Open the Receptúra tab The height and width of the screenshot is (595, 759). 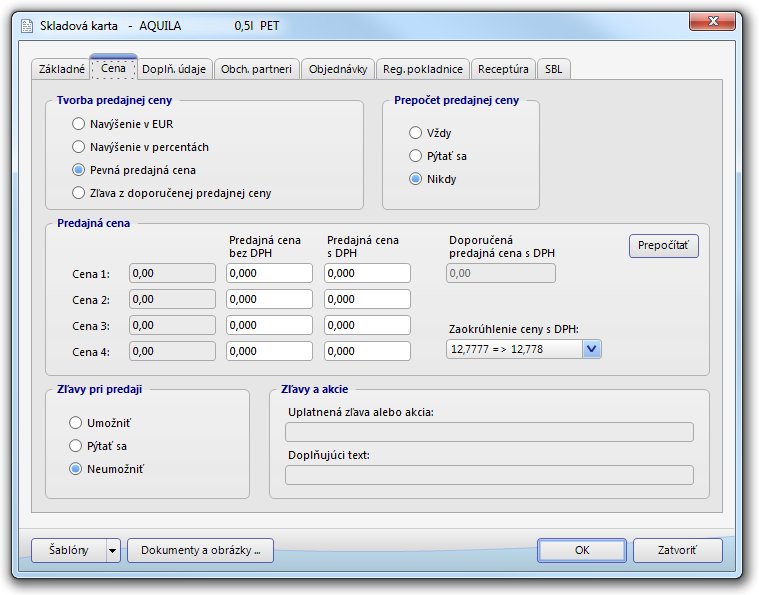click(x=503, y=69)
